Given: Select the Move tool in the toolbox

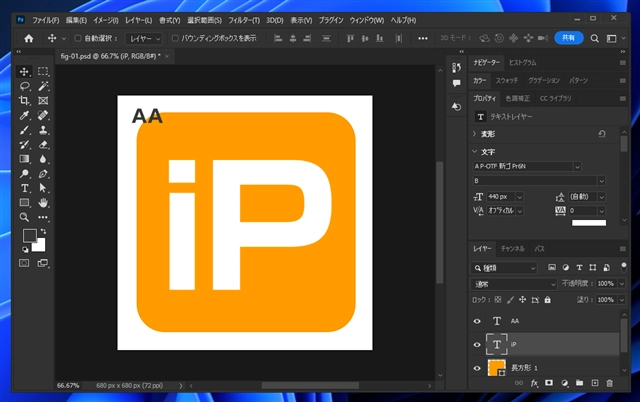Looking at the screenshot, I should (x=24, y=72).
